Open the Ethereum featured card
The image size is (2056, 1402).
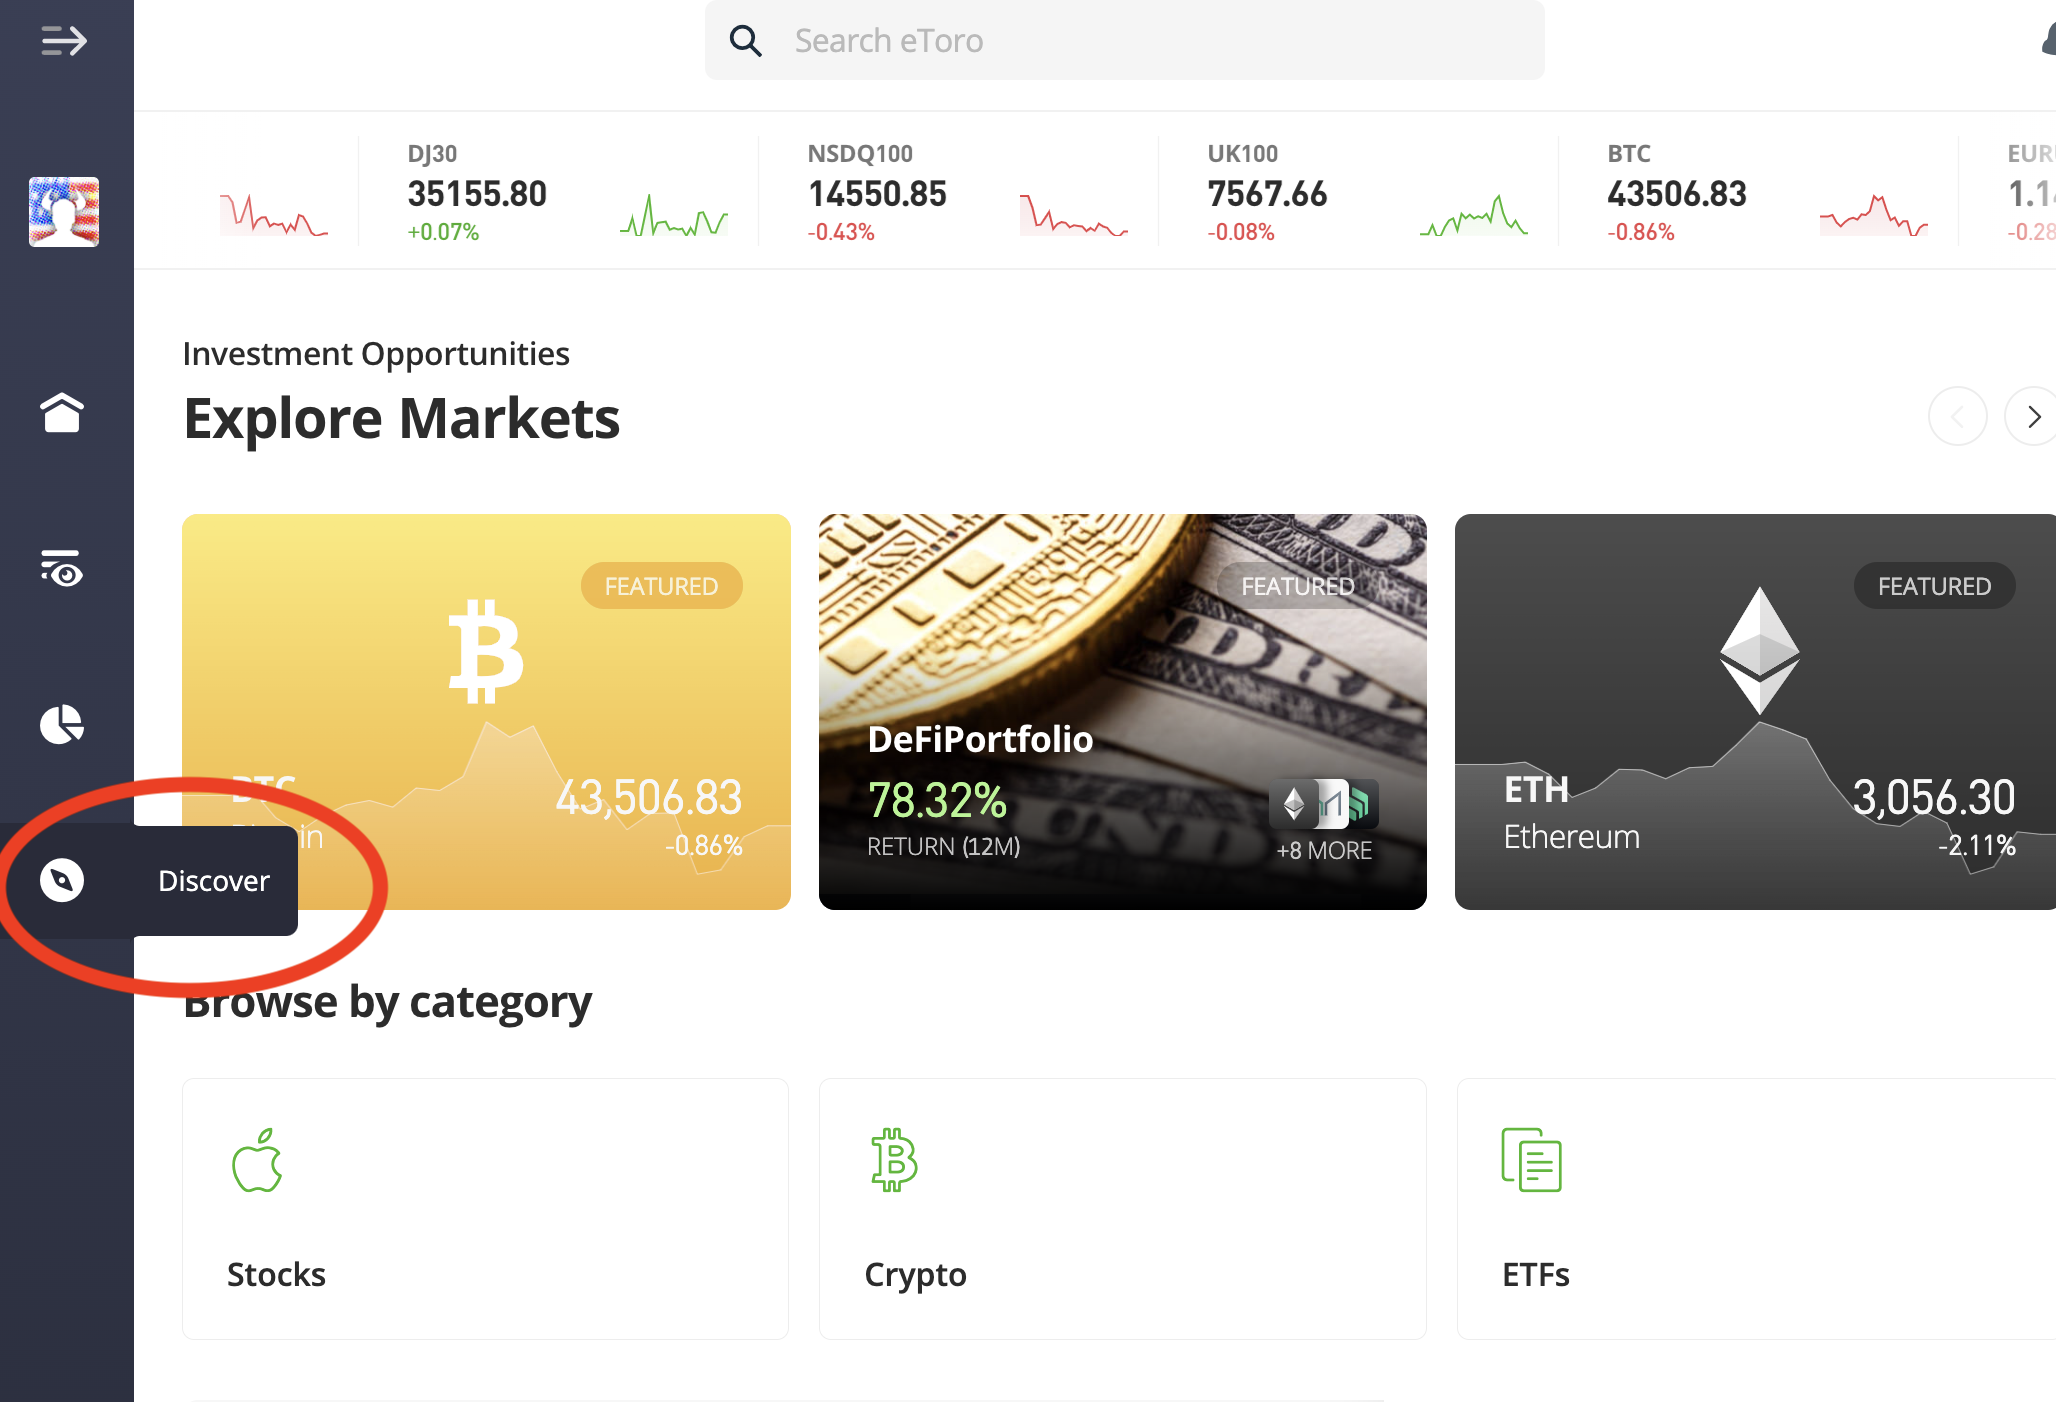pos(1754,711)
